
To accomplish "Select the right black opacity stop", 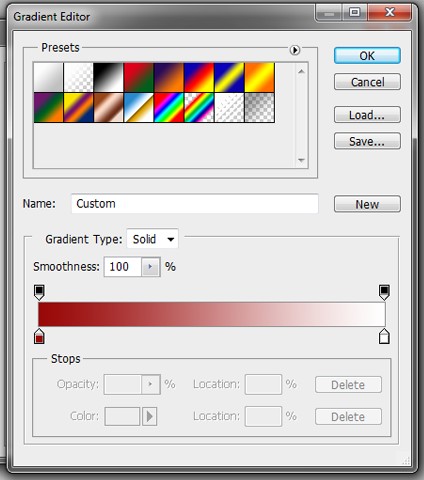I will pyautogui.click(x=384, y=292).
